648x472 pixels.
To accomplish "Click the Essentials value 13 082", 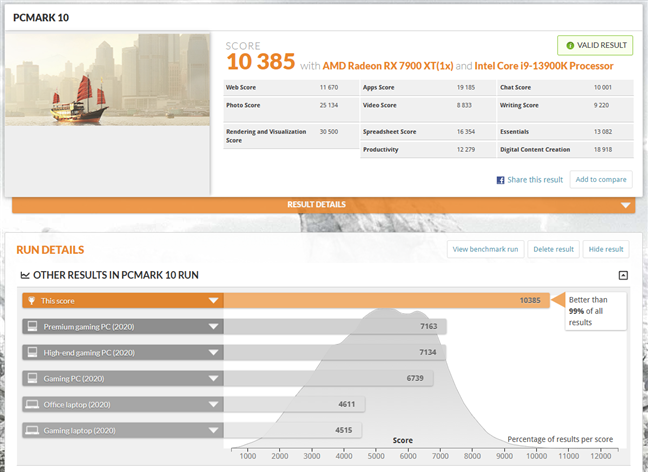I will tap(603, 132).
